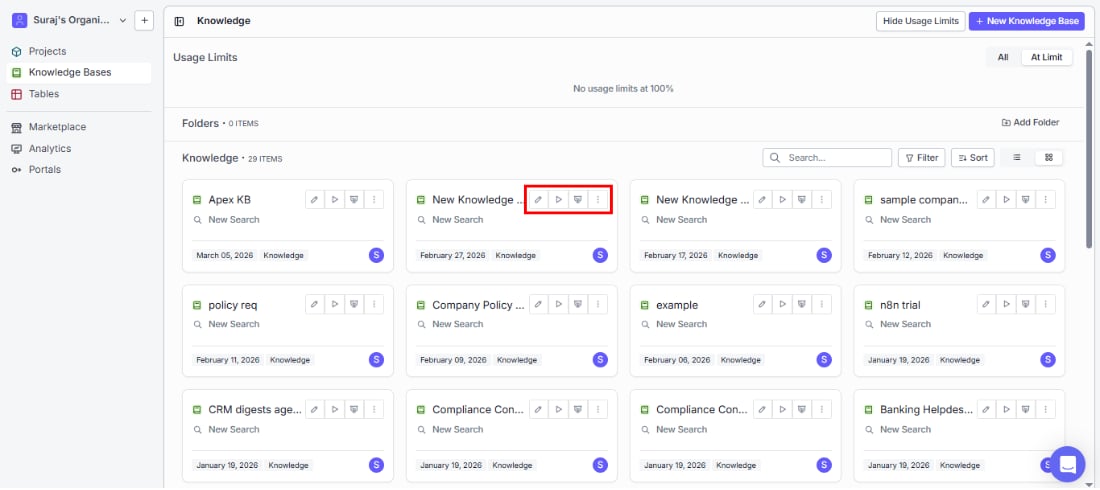Open more options on February 27, 2026 card
The image size is (1100, 490).
click(598, 199)
